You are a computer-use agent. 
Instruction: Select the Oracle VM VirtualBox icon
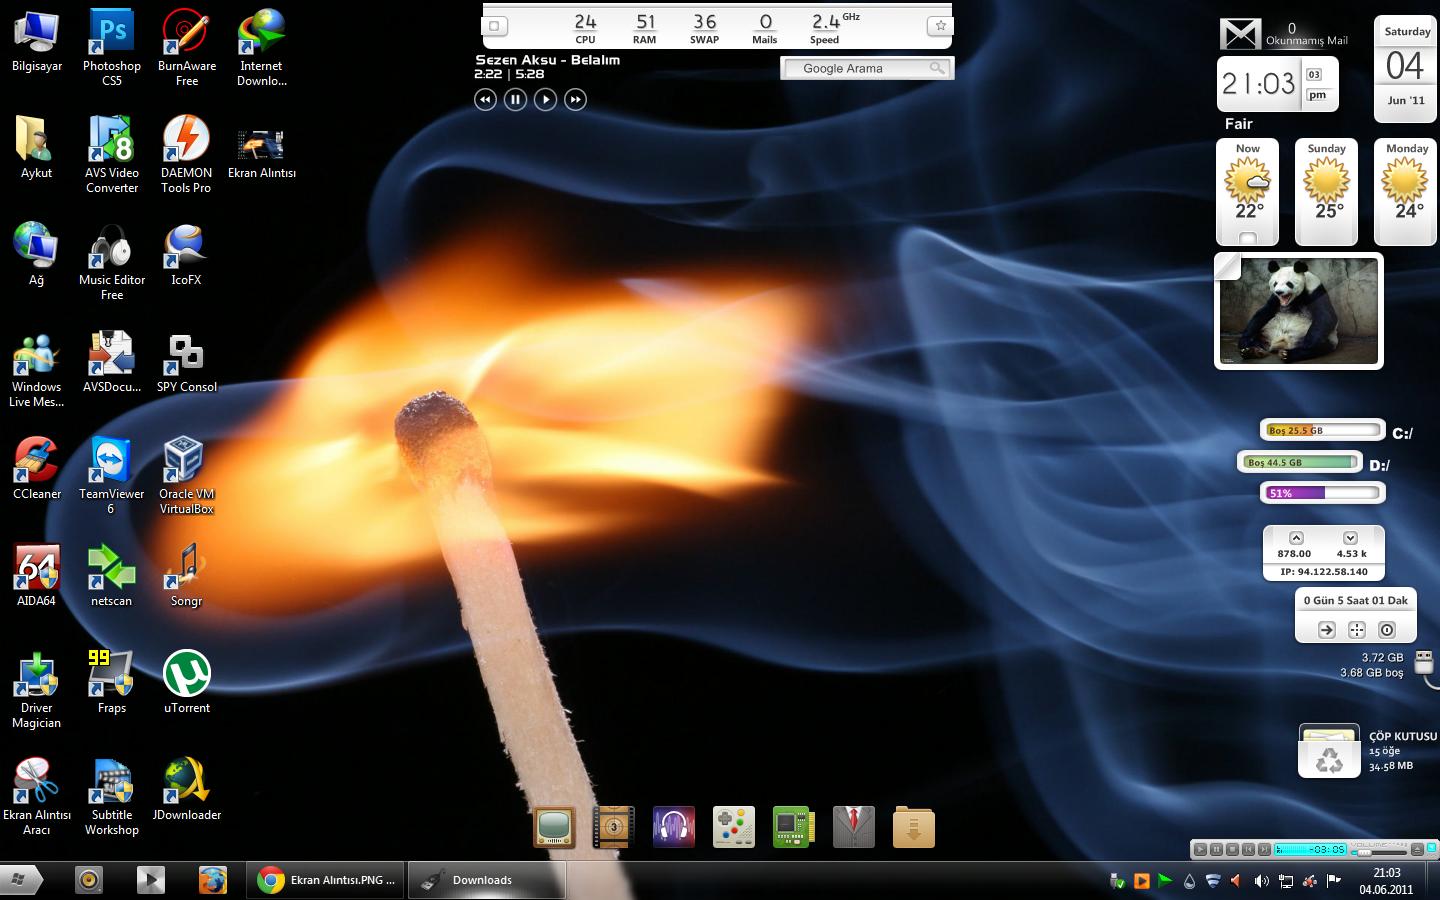point(186,475)
